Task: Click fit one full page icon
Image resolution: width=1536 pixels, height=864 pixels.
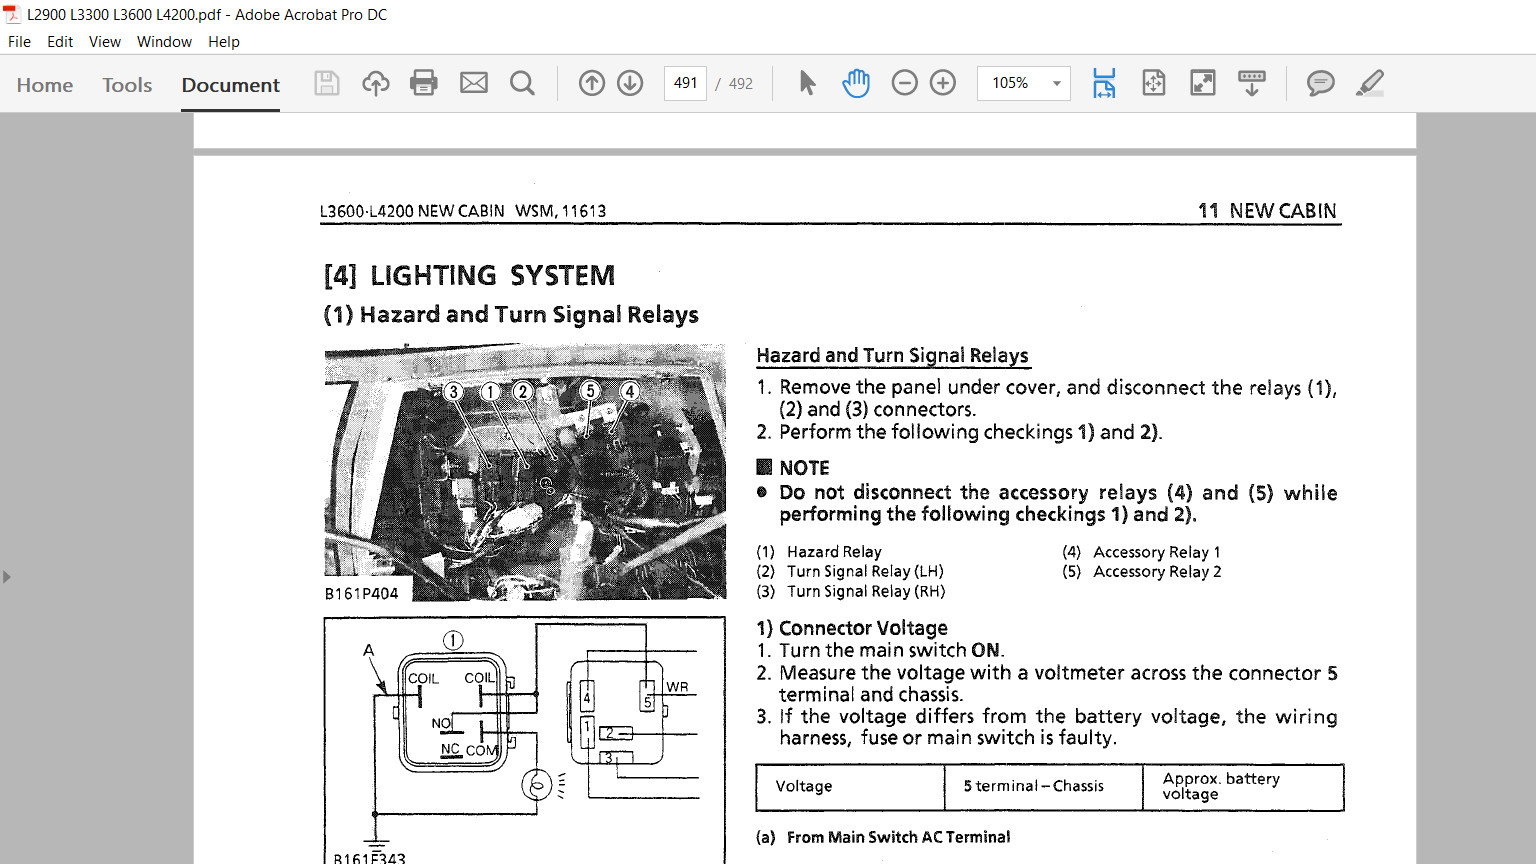Action: [1154, 83]
